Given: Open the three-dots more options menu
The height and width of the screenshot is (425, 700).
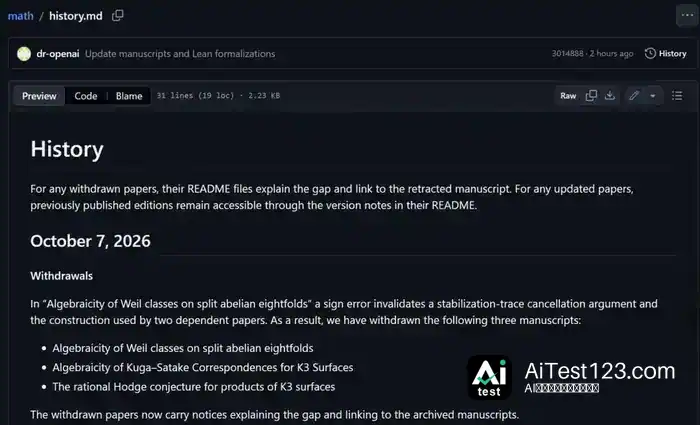Looking at the screenshot, I should click(x=687, y=15).
